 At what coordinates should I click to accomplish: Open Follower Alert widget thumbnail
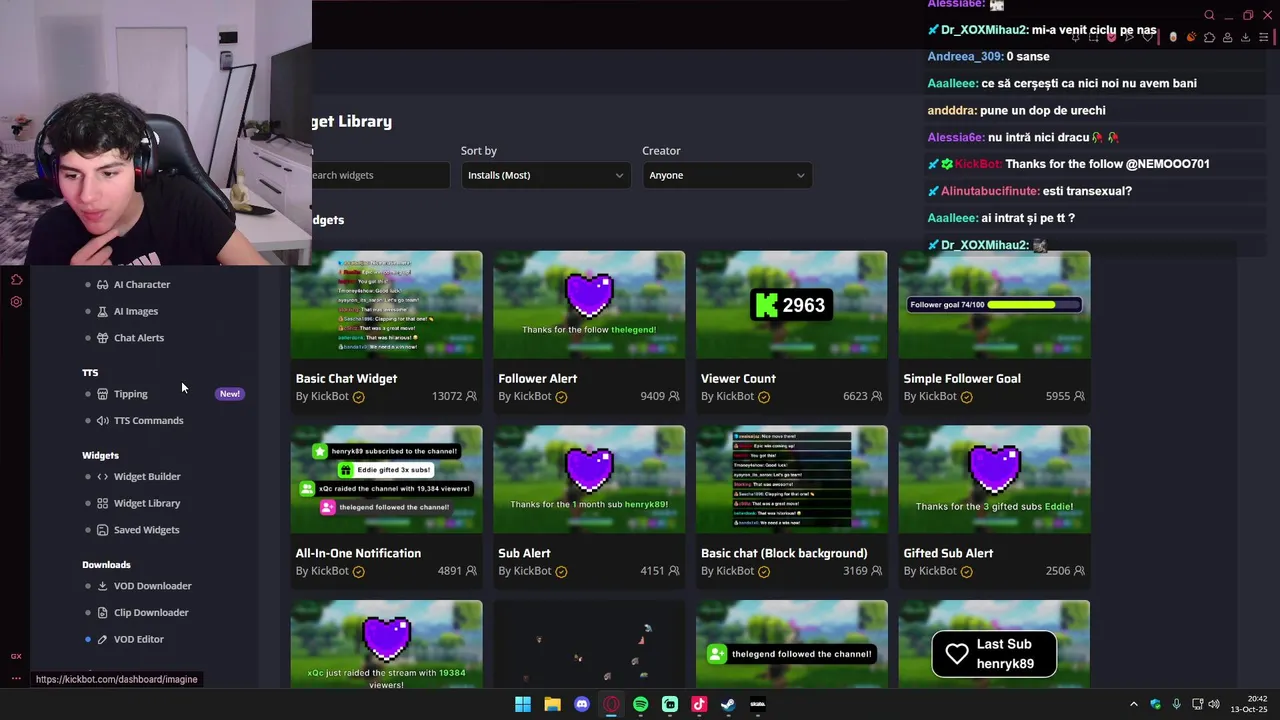coord(589,305)
